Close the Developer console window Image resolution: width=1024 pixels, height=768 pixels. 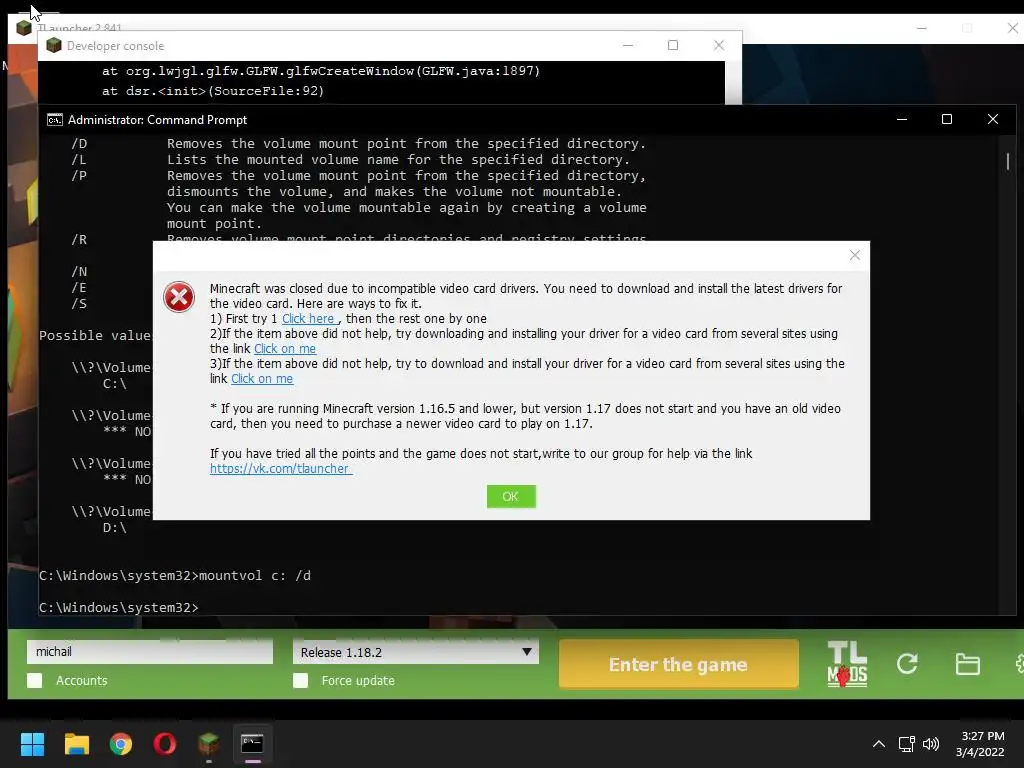(x=719, y=45)
